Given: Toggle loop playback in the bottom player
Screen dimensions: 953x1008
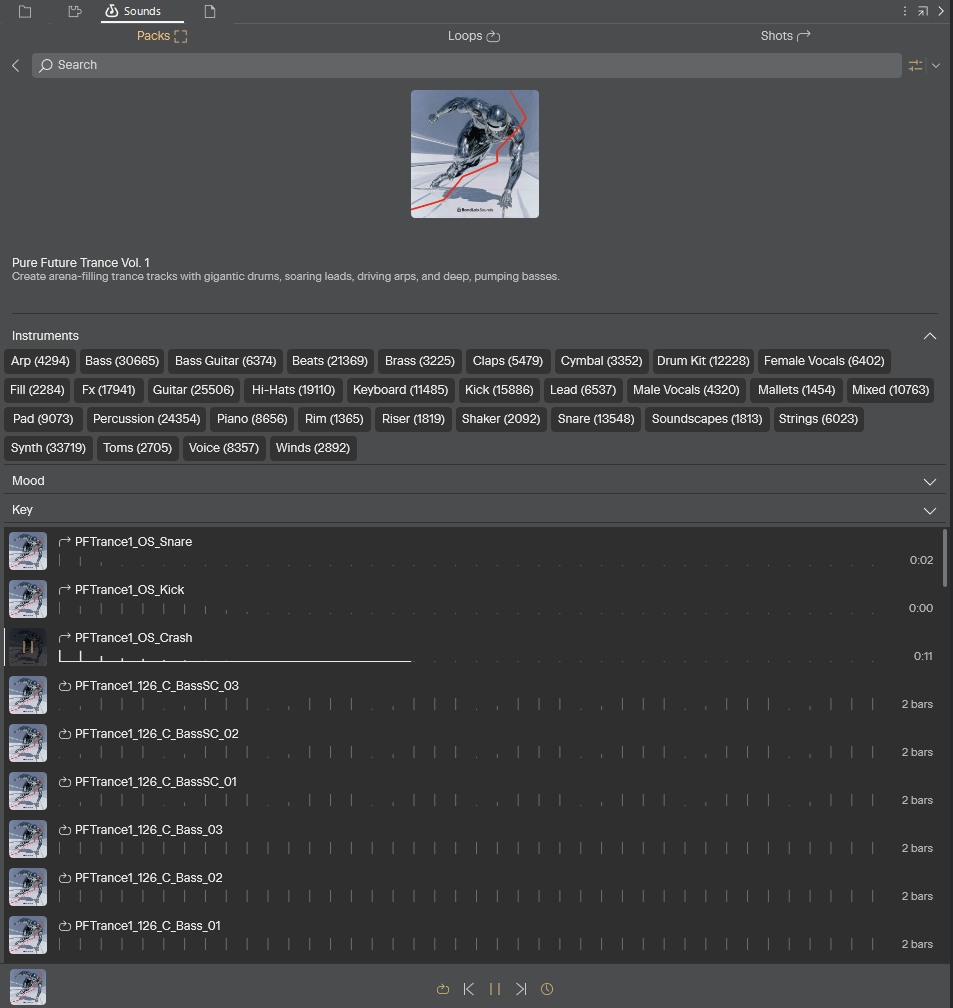Looking at the screenshot, I should point(443,989).
